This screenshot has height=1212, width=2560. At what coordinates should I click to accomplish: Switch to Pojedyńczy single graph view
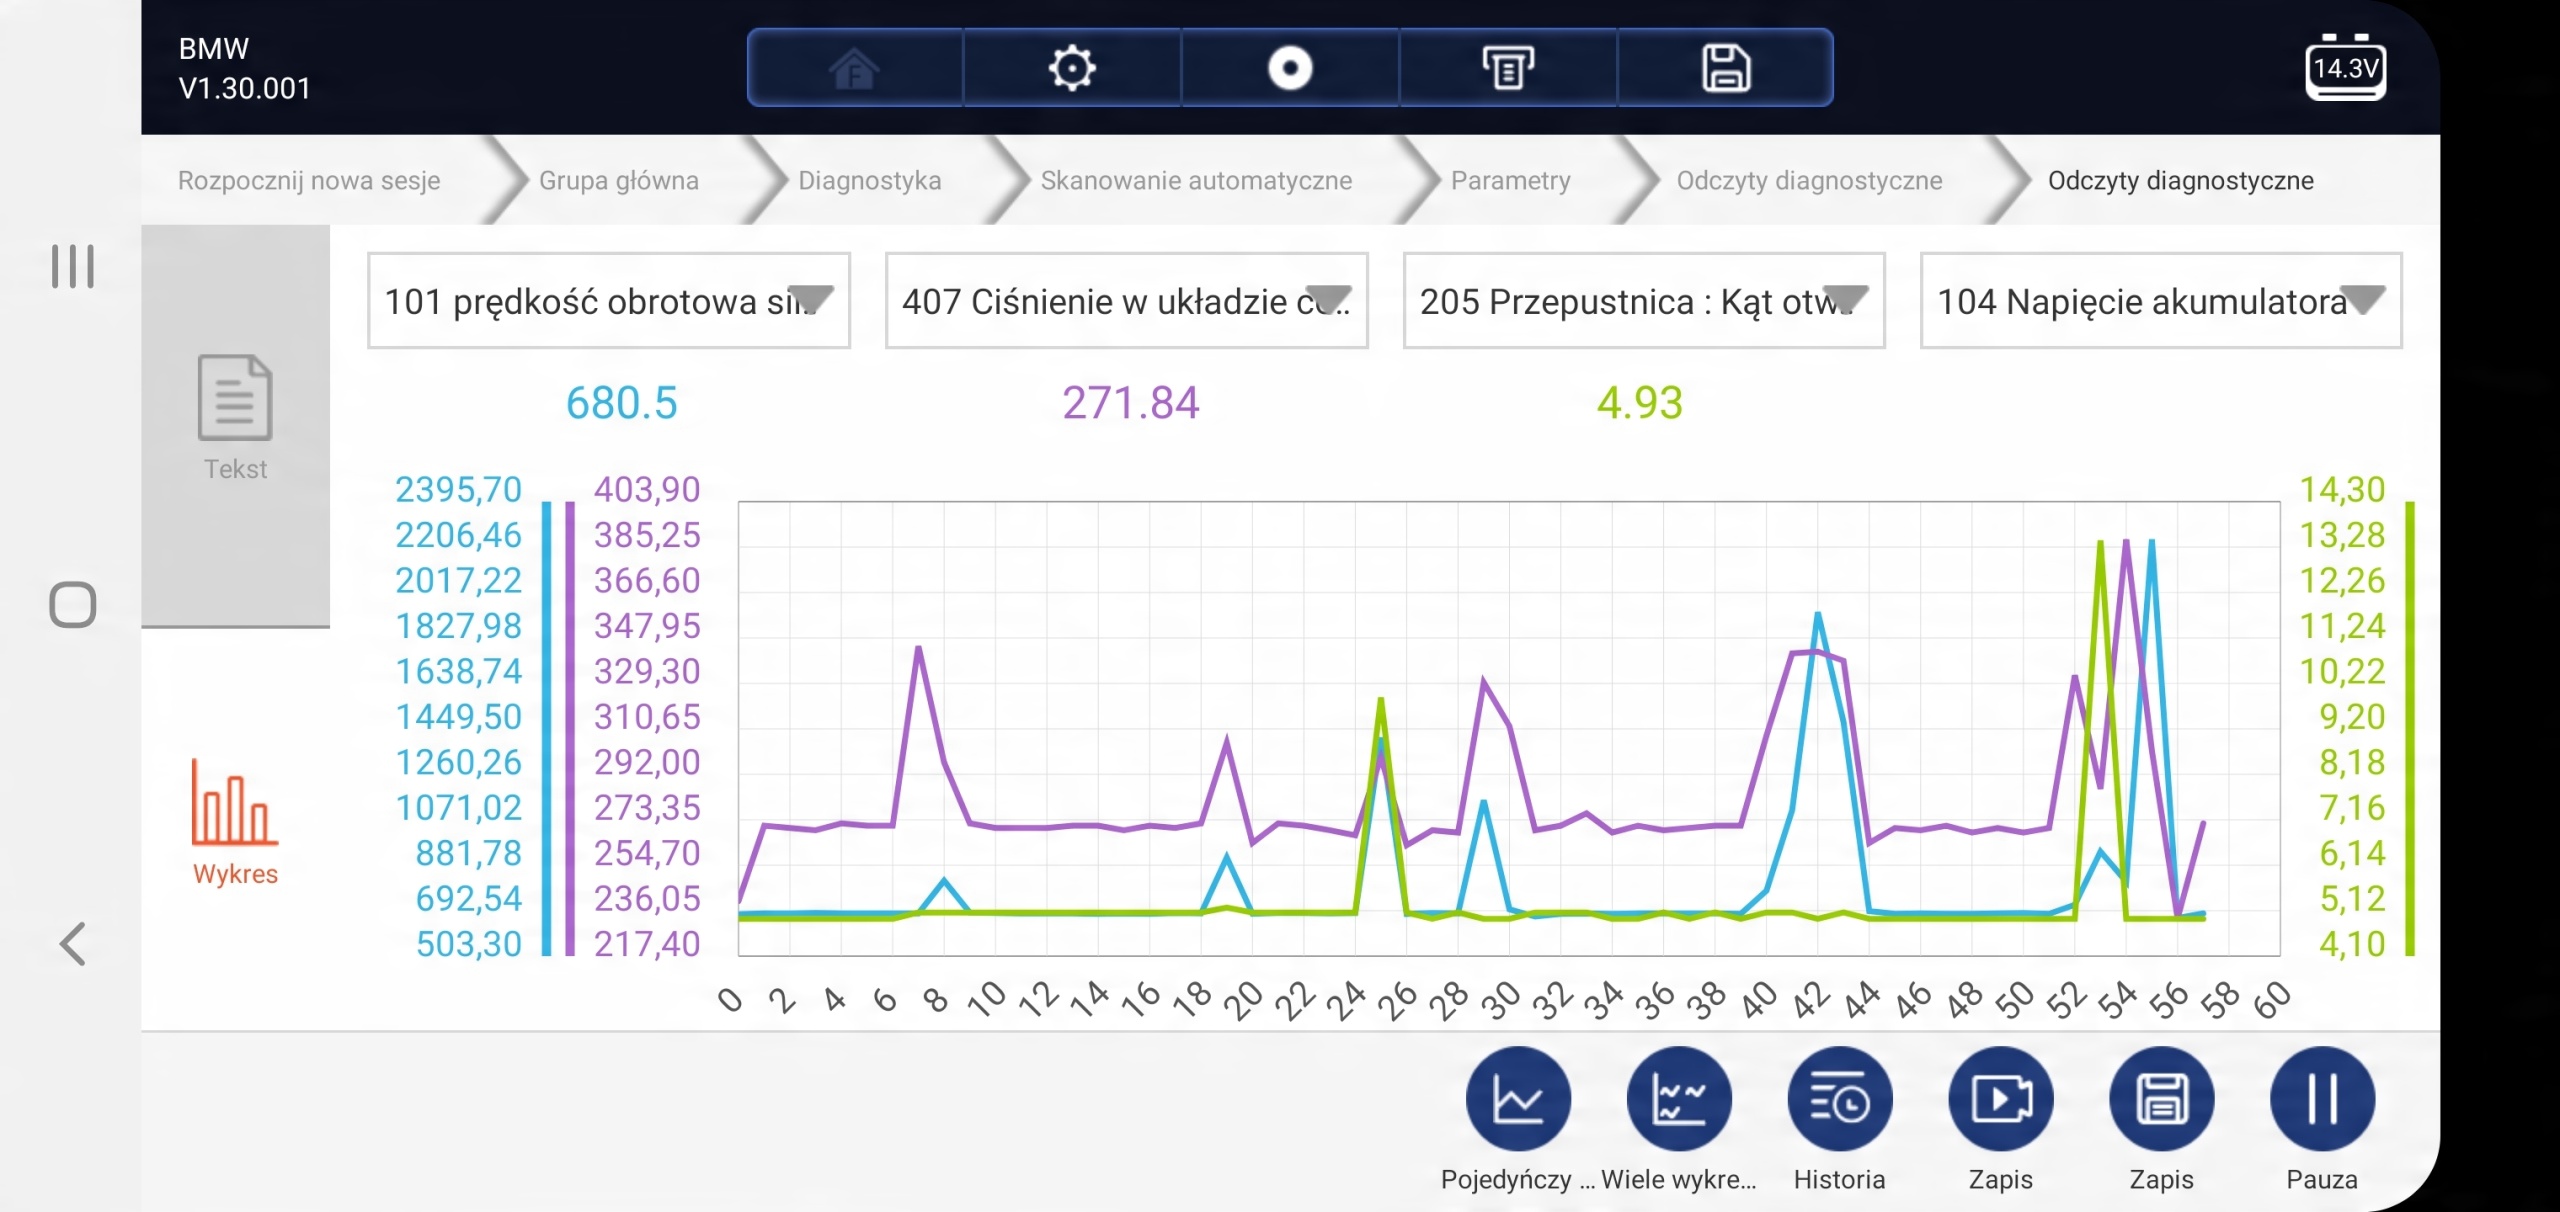(1518, 1099)
